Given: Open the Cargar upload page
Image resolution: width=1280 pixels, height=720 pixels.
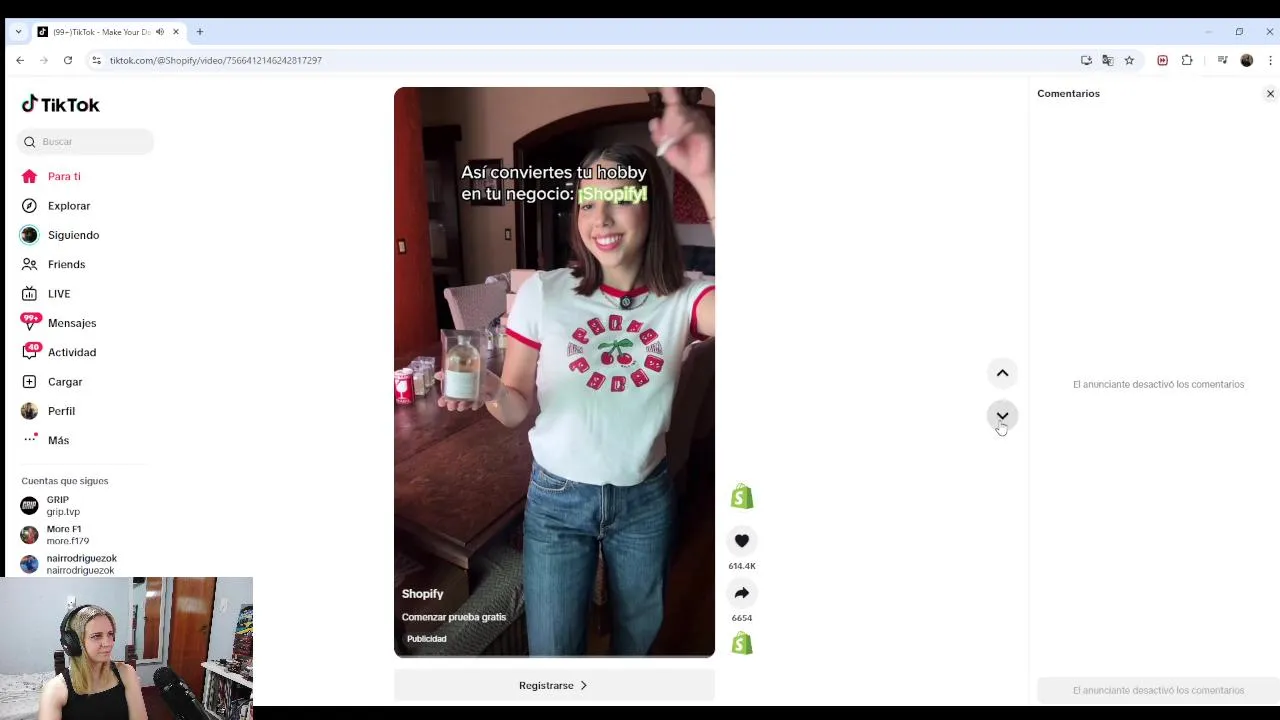Looking at the screenshot, I should pos(65,382).
